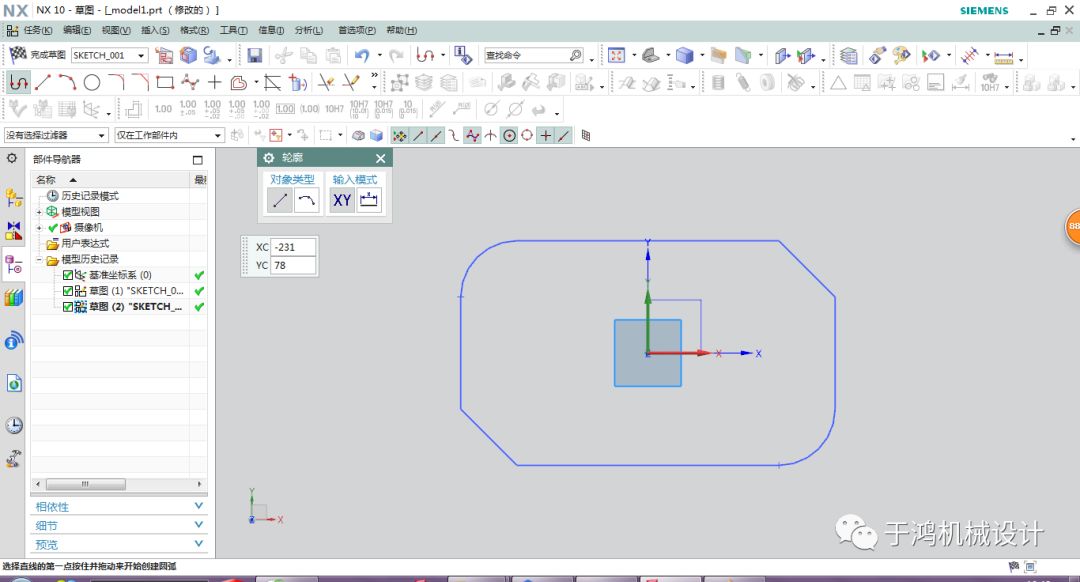Click the shaded blue cube rendering icon
The height and width of the screenshot is (582, 1080).
(x=684, y=55)
